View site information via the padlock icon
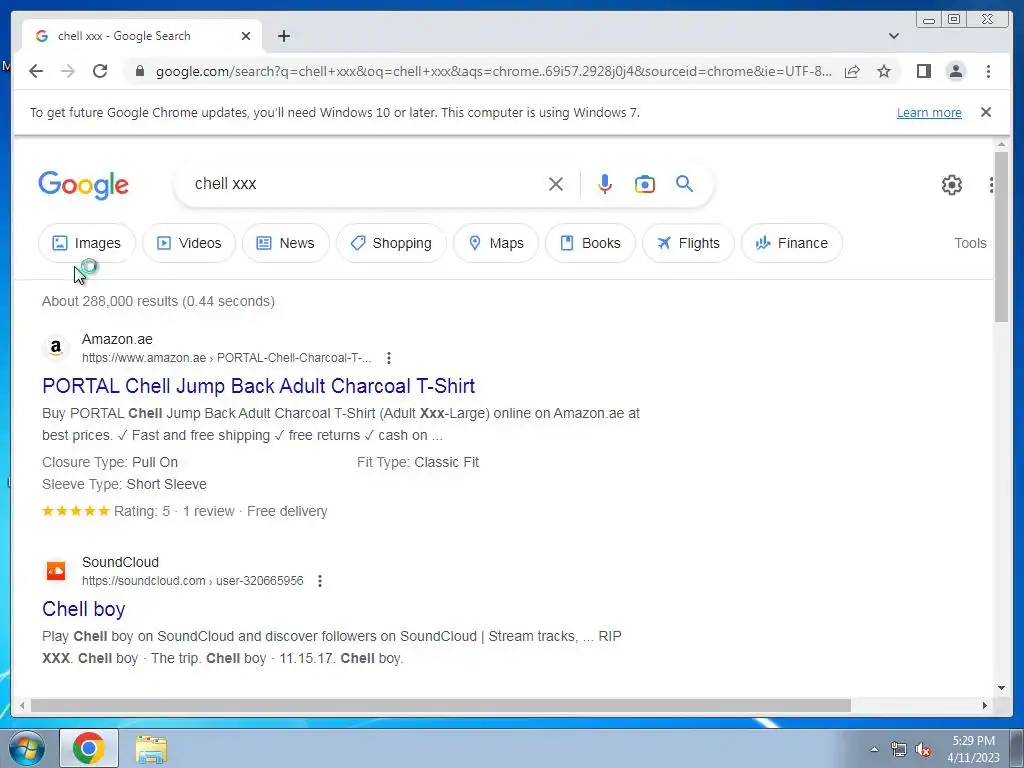1024x768 pixels. (139, 71)
